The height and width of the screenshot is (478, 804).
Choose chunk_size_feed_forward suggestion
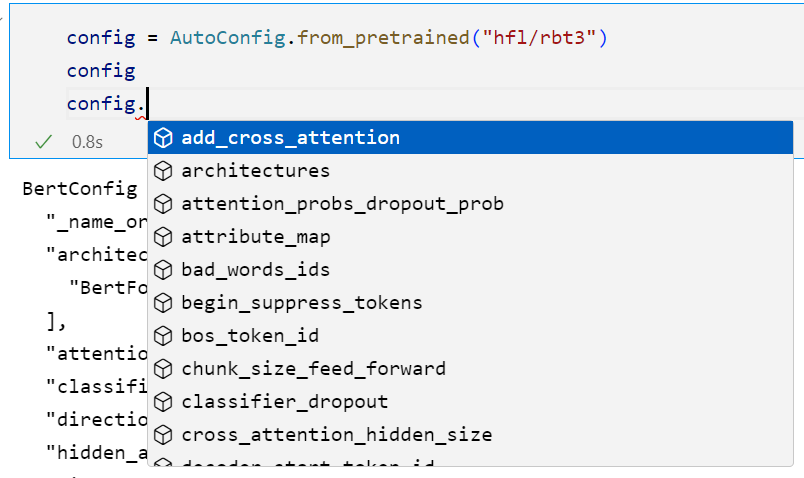(x=313, y=369)
